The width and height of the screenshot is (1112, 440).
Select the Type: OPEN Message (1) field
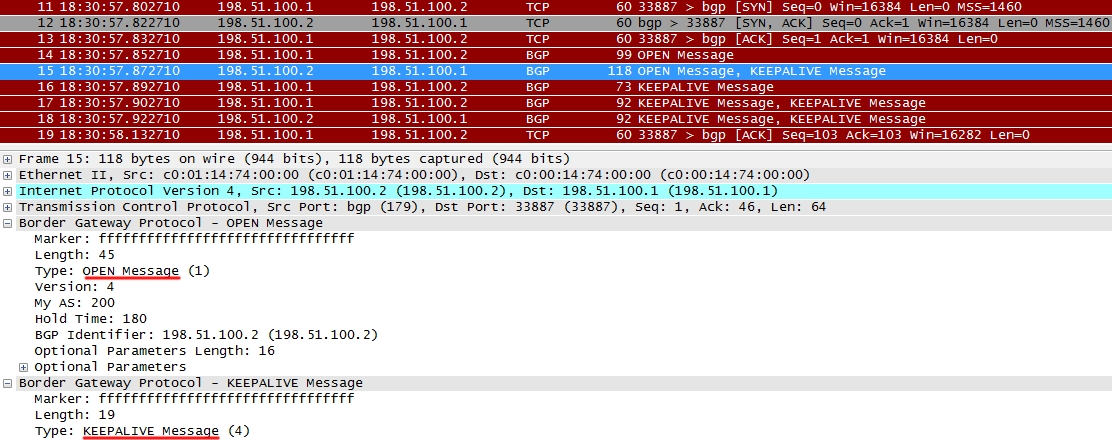coord(122,271)
